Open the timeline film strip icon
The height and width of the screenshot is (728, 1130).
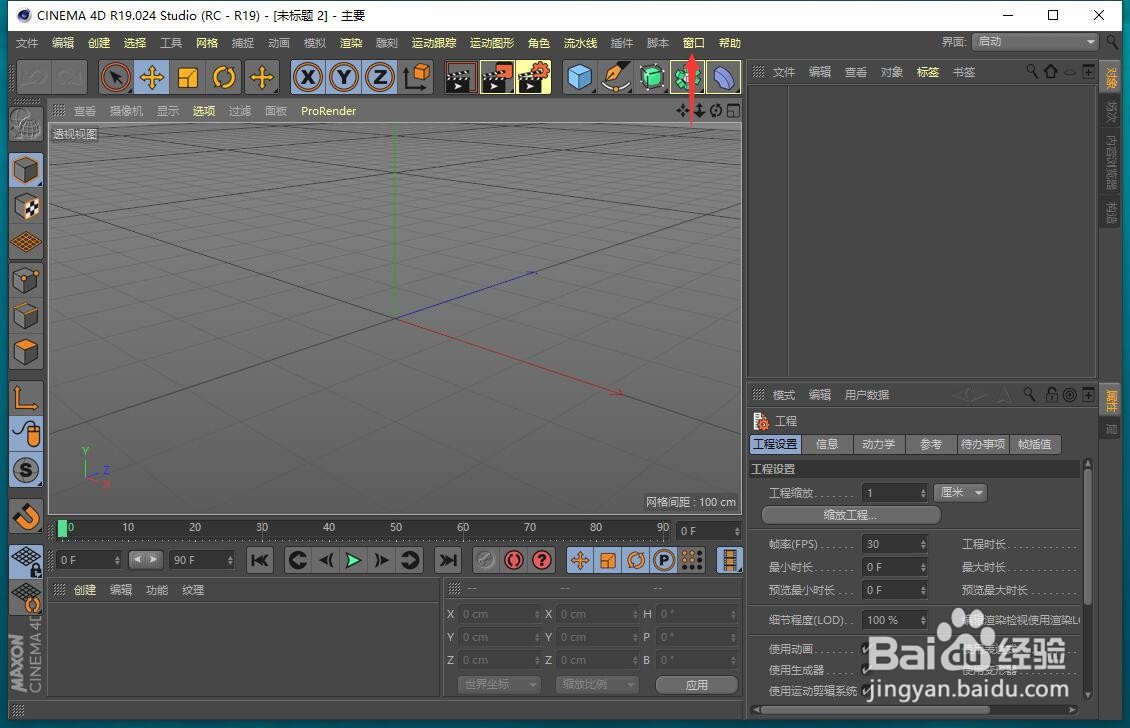coord(729,560)
